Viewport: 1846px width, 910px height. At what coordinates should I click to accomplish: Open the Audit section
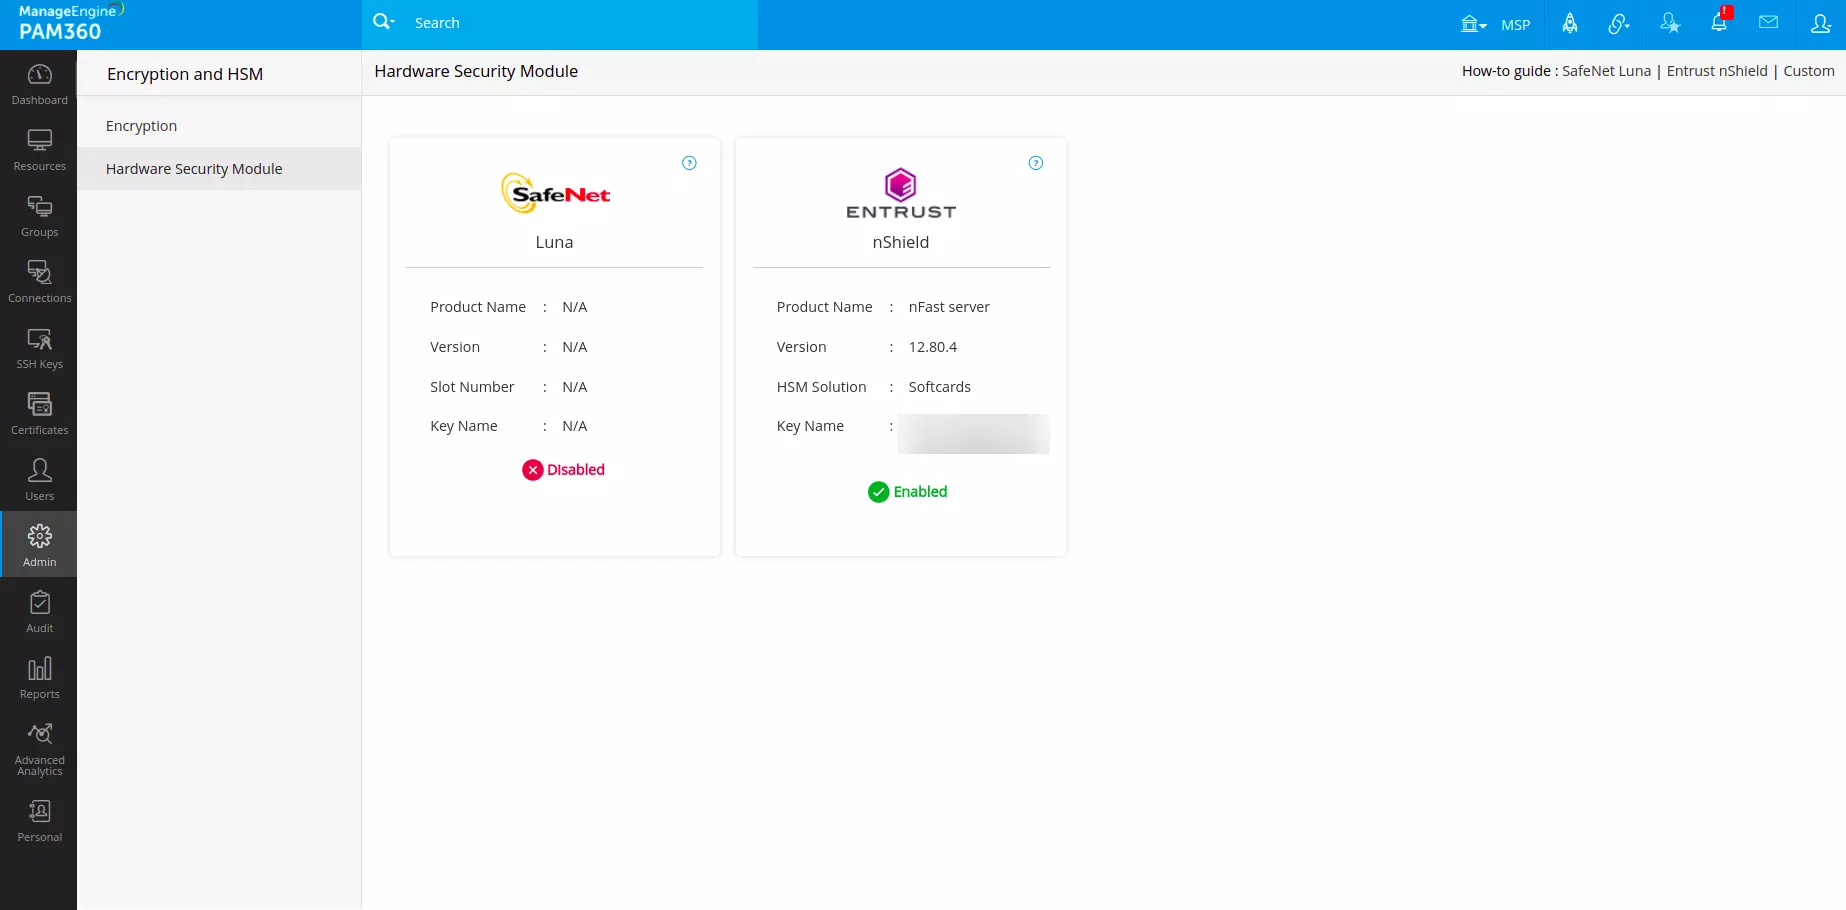click(x=39, y=612)
